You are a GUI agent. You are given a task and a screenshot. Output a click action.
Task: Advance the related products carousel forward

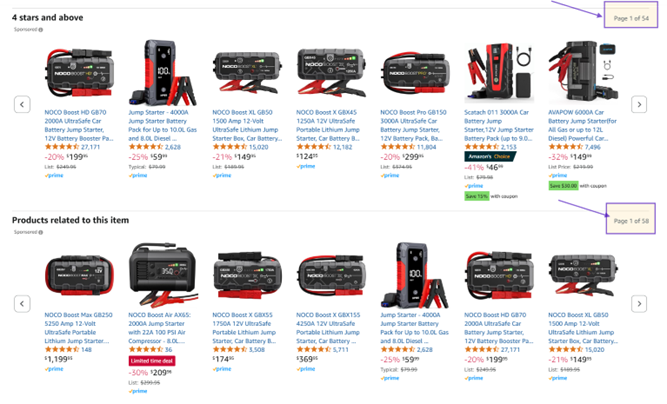tap(638, 304)
